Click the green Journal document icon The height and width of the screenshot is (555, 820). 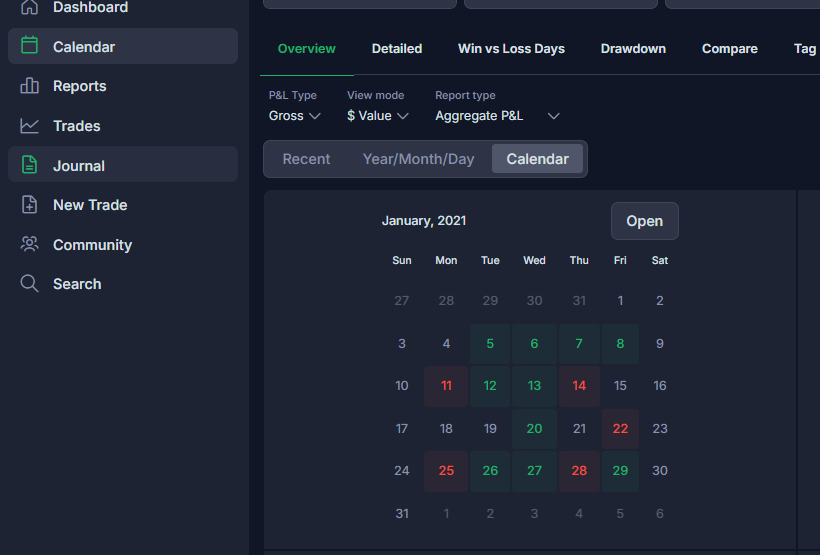(x=29, y=164)
